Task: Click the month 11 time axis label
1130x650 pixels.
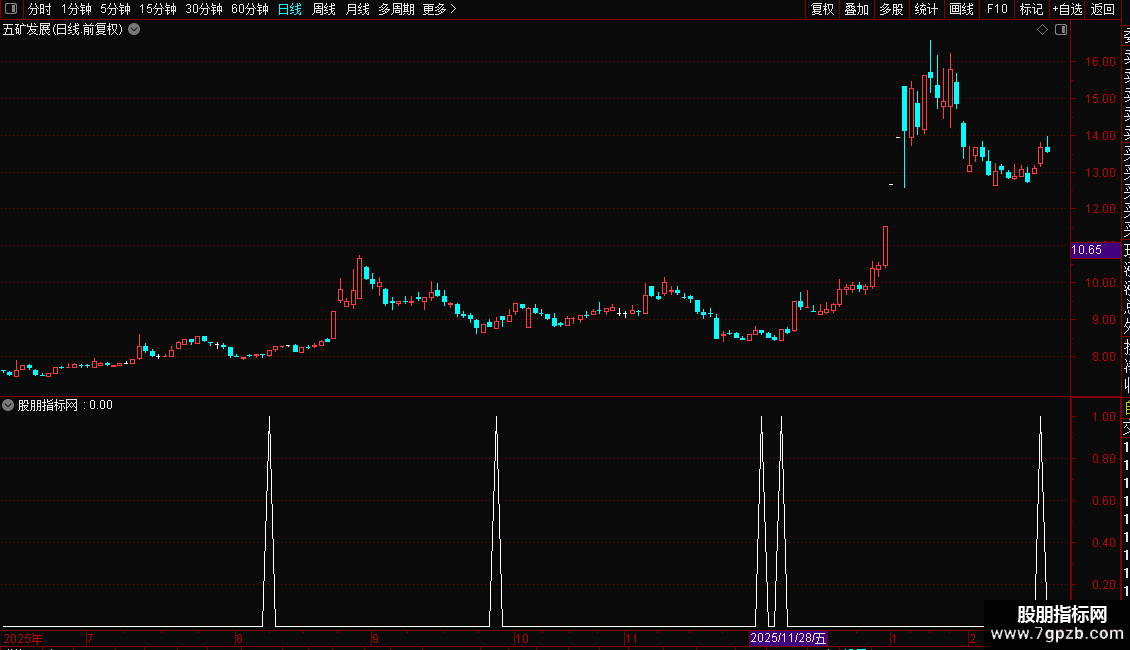Action: pyautogui.click(x=631, y=639)
